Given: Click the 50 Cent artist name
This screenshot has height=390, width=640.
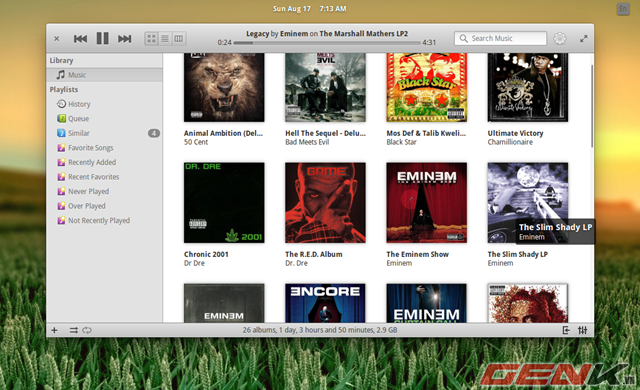Looking at the screenshot, I should click(x=196, y=142).
